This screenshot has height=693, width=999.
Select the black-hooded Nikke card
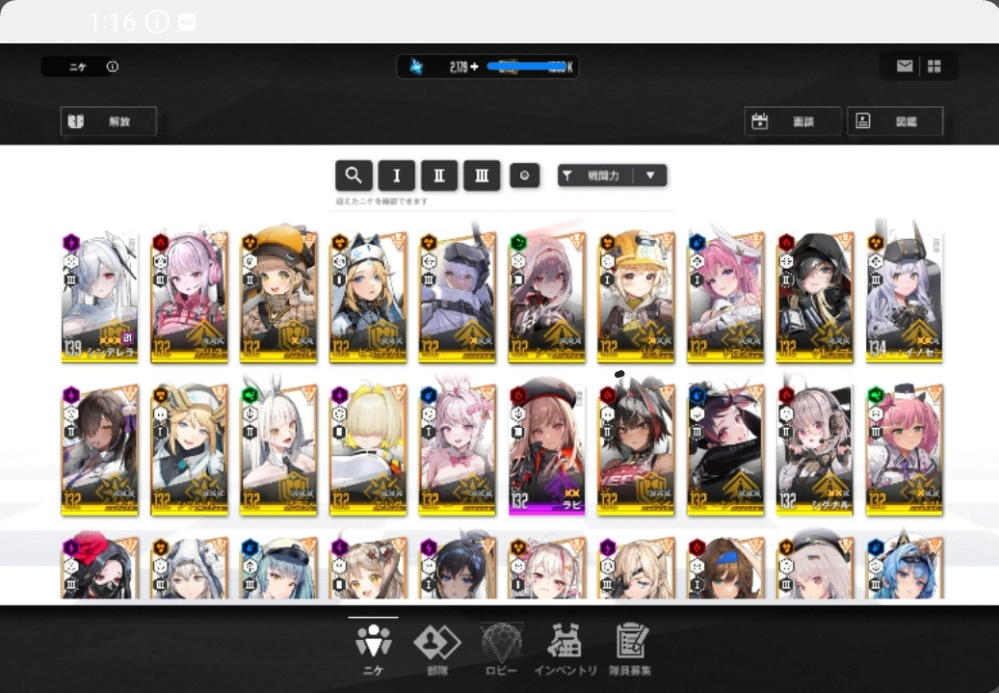814,297
